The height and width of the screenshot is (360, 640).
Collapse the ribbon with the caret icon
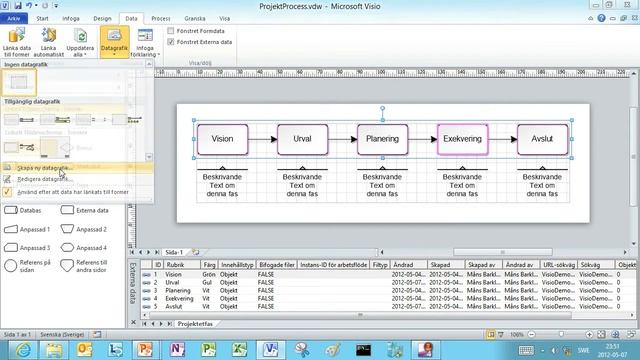click(x=591, y=18)
